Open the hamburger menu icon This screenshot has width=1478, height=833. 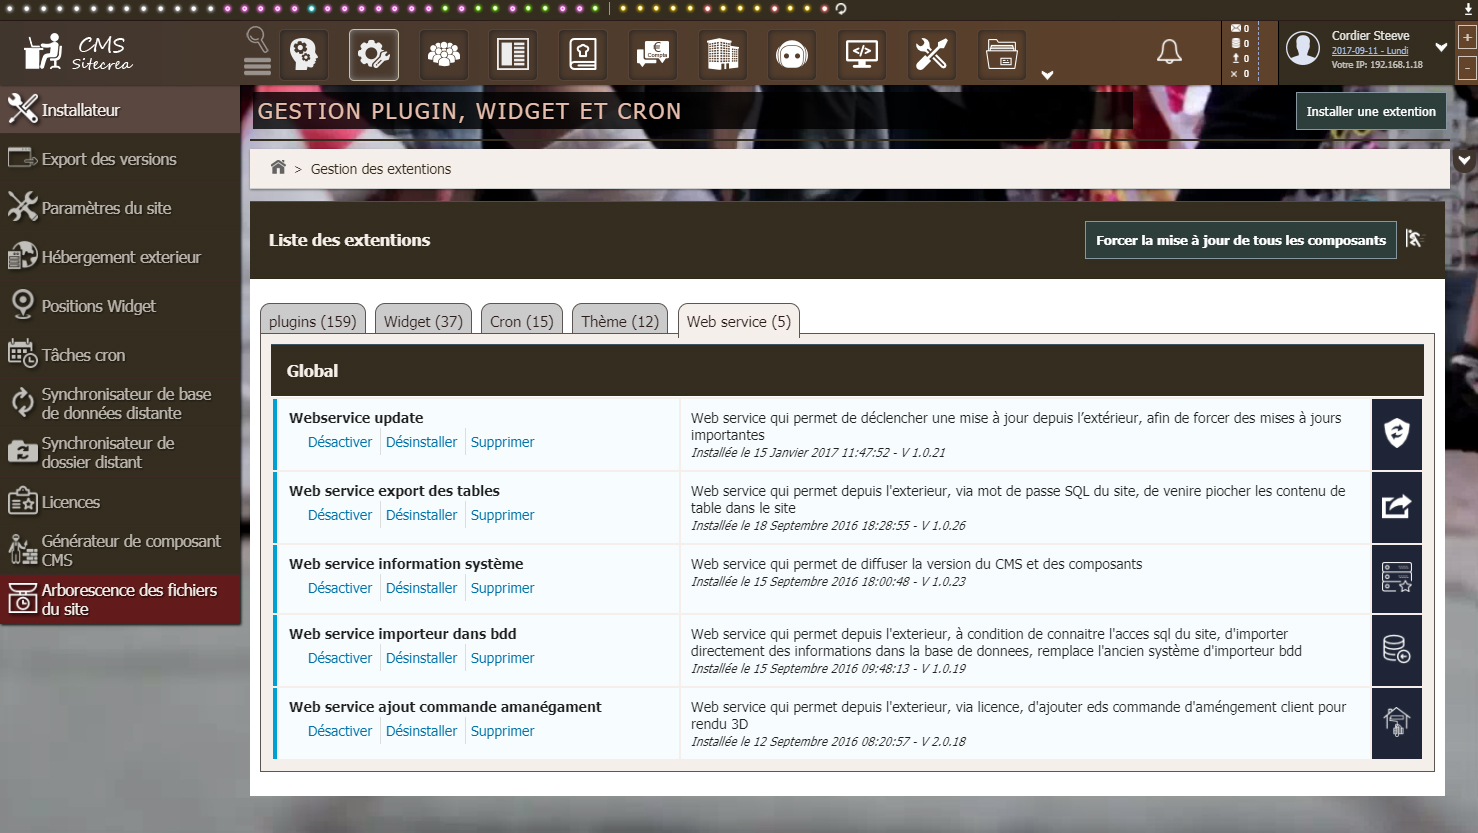coord(257,66)
